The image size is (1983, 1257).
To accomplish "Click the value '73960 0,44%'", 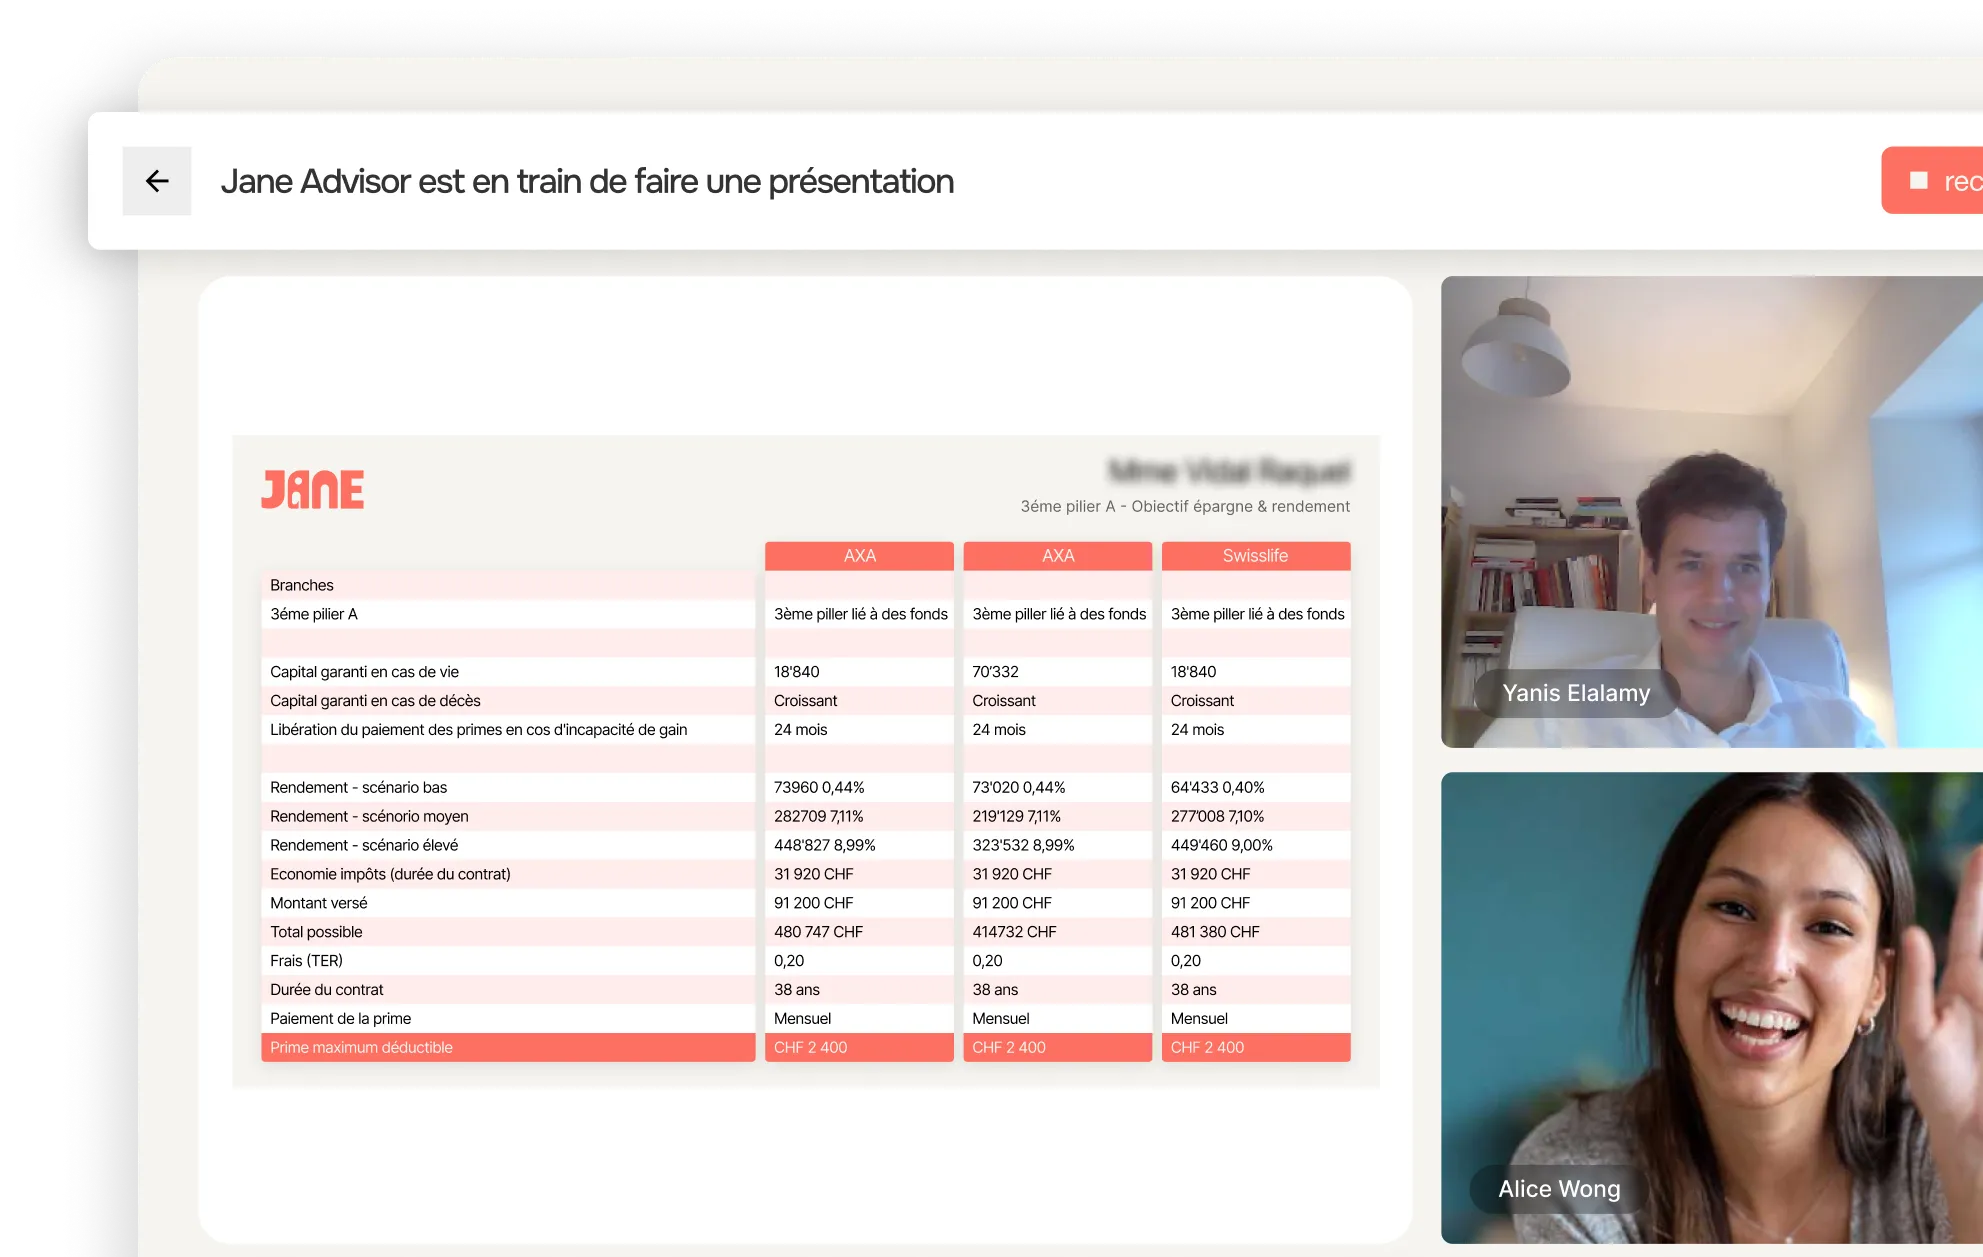I will coord(819,788).
